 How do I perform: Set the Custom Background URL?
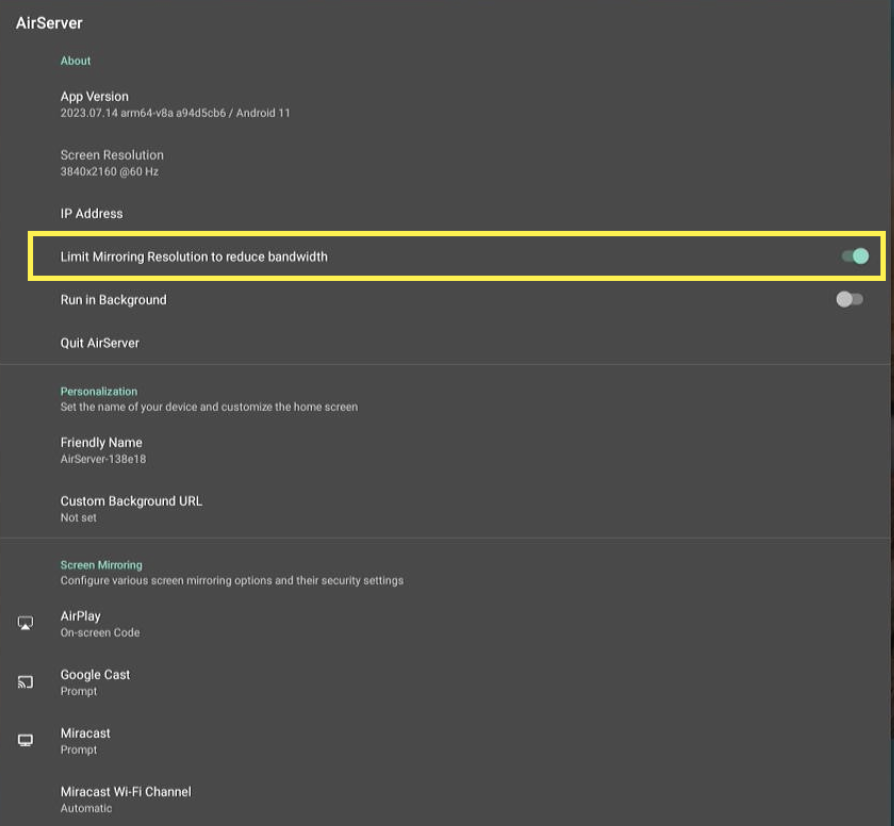tap(131, 508)
